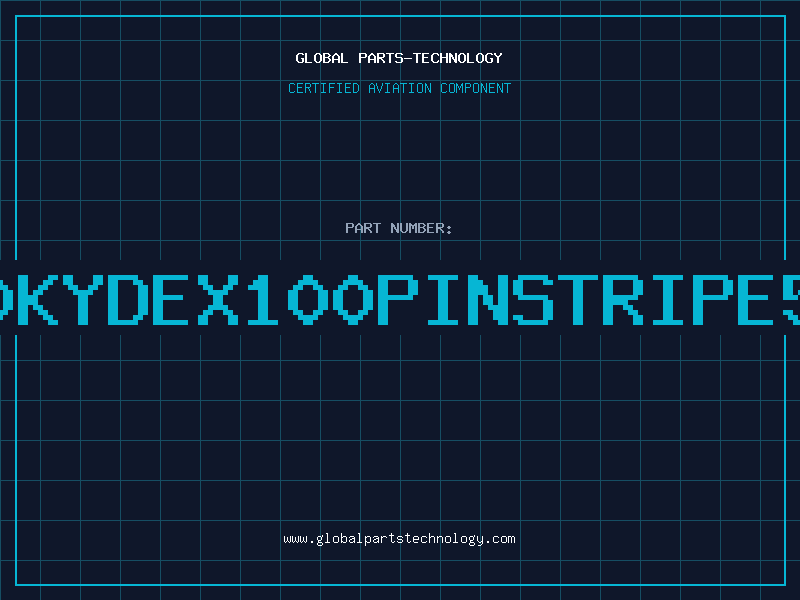800x600 pixels.
Task: Open the www.globalpartstechnology.com link
Action: pyautogui.click(x=399, y=539)
